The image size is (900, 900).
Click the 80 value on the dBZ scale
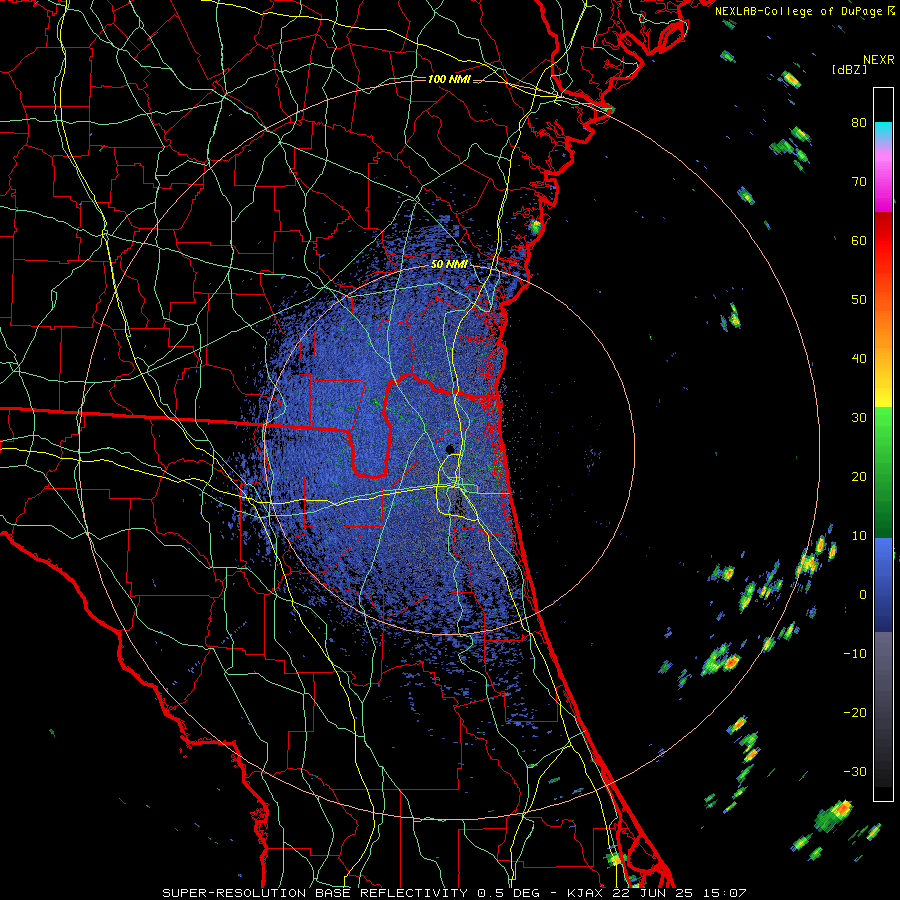[859, 123]
